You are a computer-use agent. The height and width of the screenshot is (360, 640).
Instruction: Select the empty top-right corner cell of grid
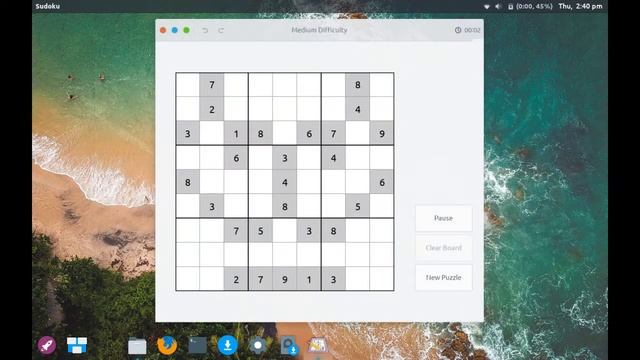[382, 85]
